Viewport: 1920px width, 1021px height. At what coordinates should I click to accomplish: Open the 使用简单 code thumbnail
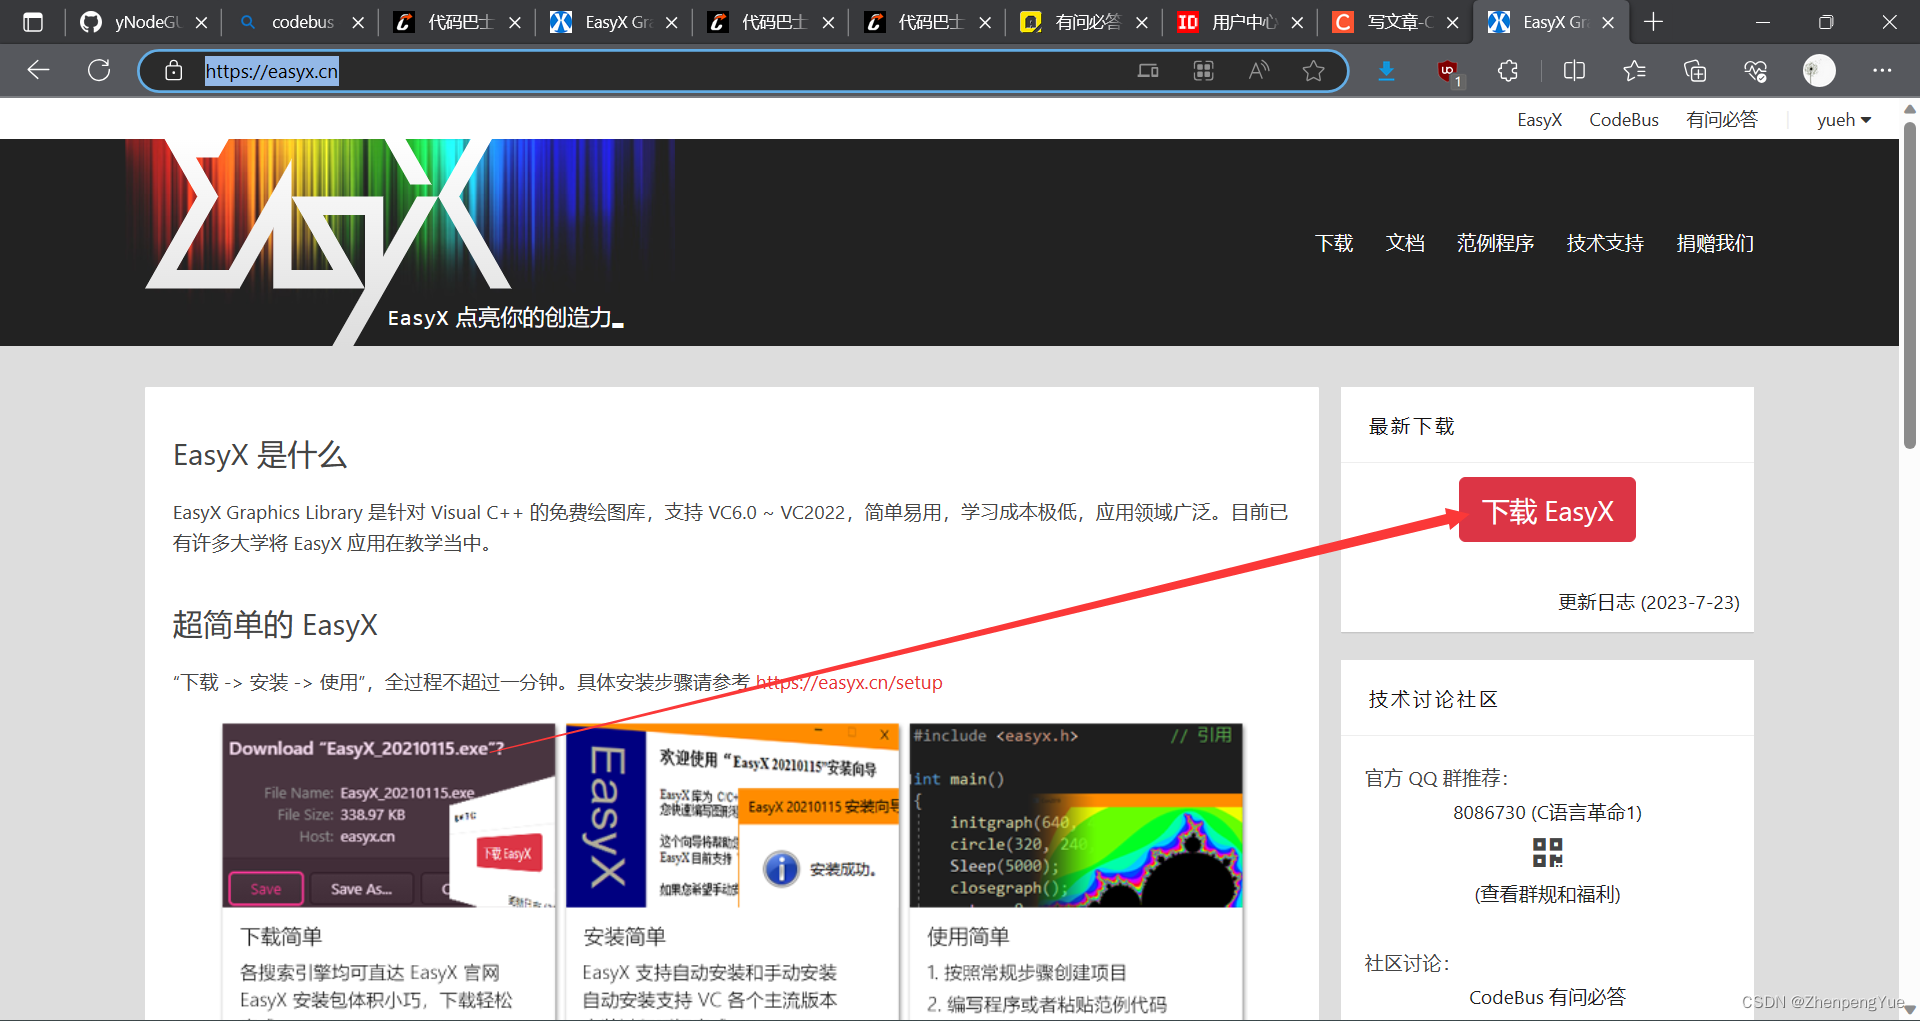(x=1076, y=815)
